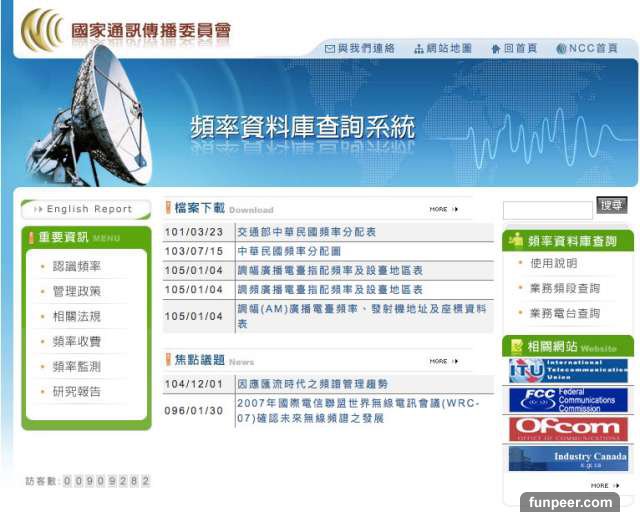Open the Ofcom logo link

tap(567, 430)
